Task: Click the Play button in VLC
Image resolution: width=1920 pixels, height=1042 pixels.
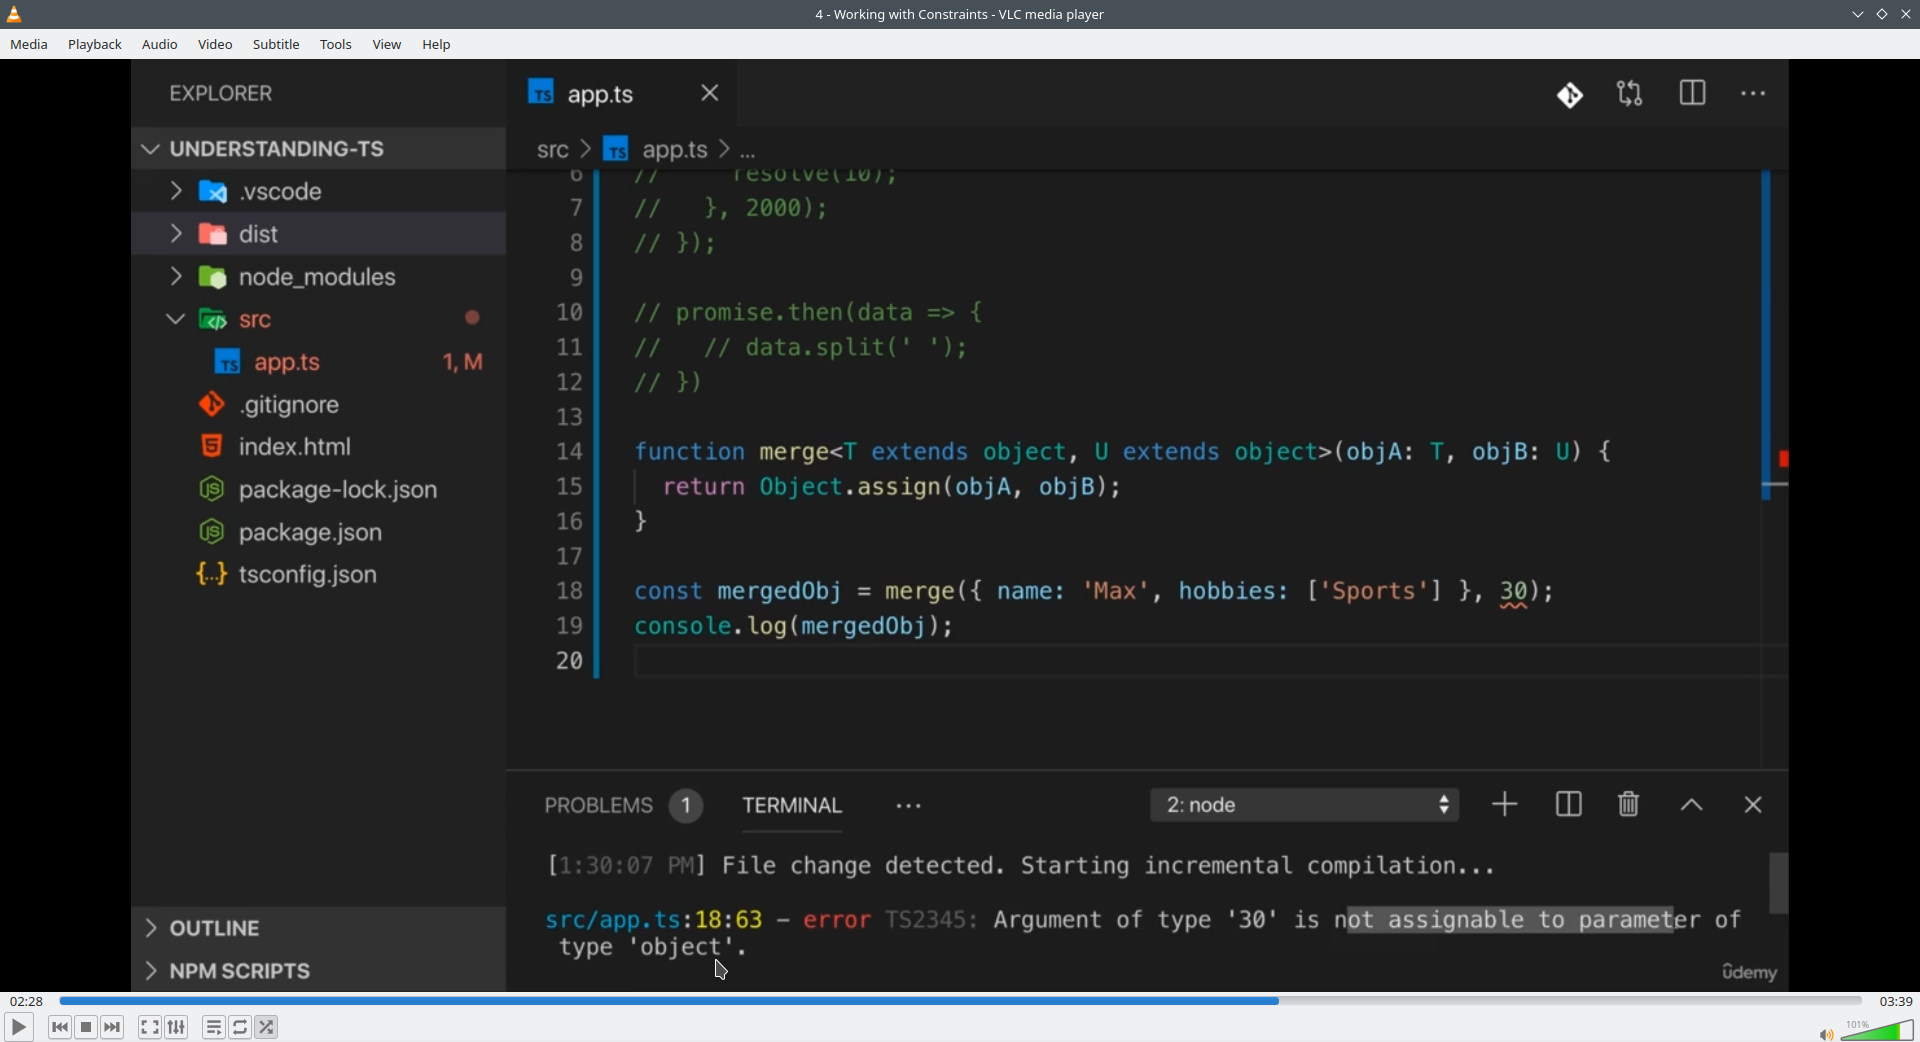Action: [18, 1027]
